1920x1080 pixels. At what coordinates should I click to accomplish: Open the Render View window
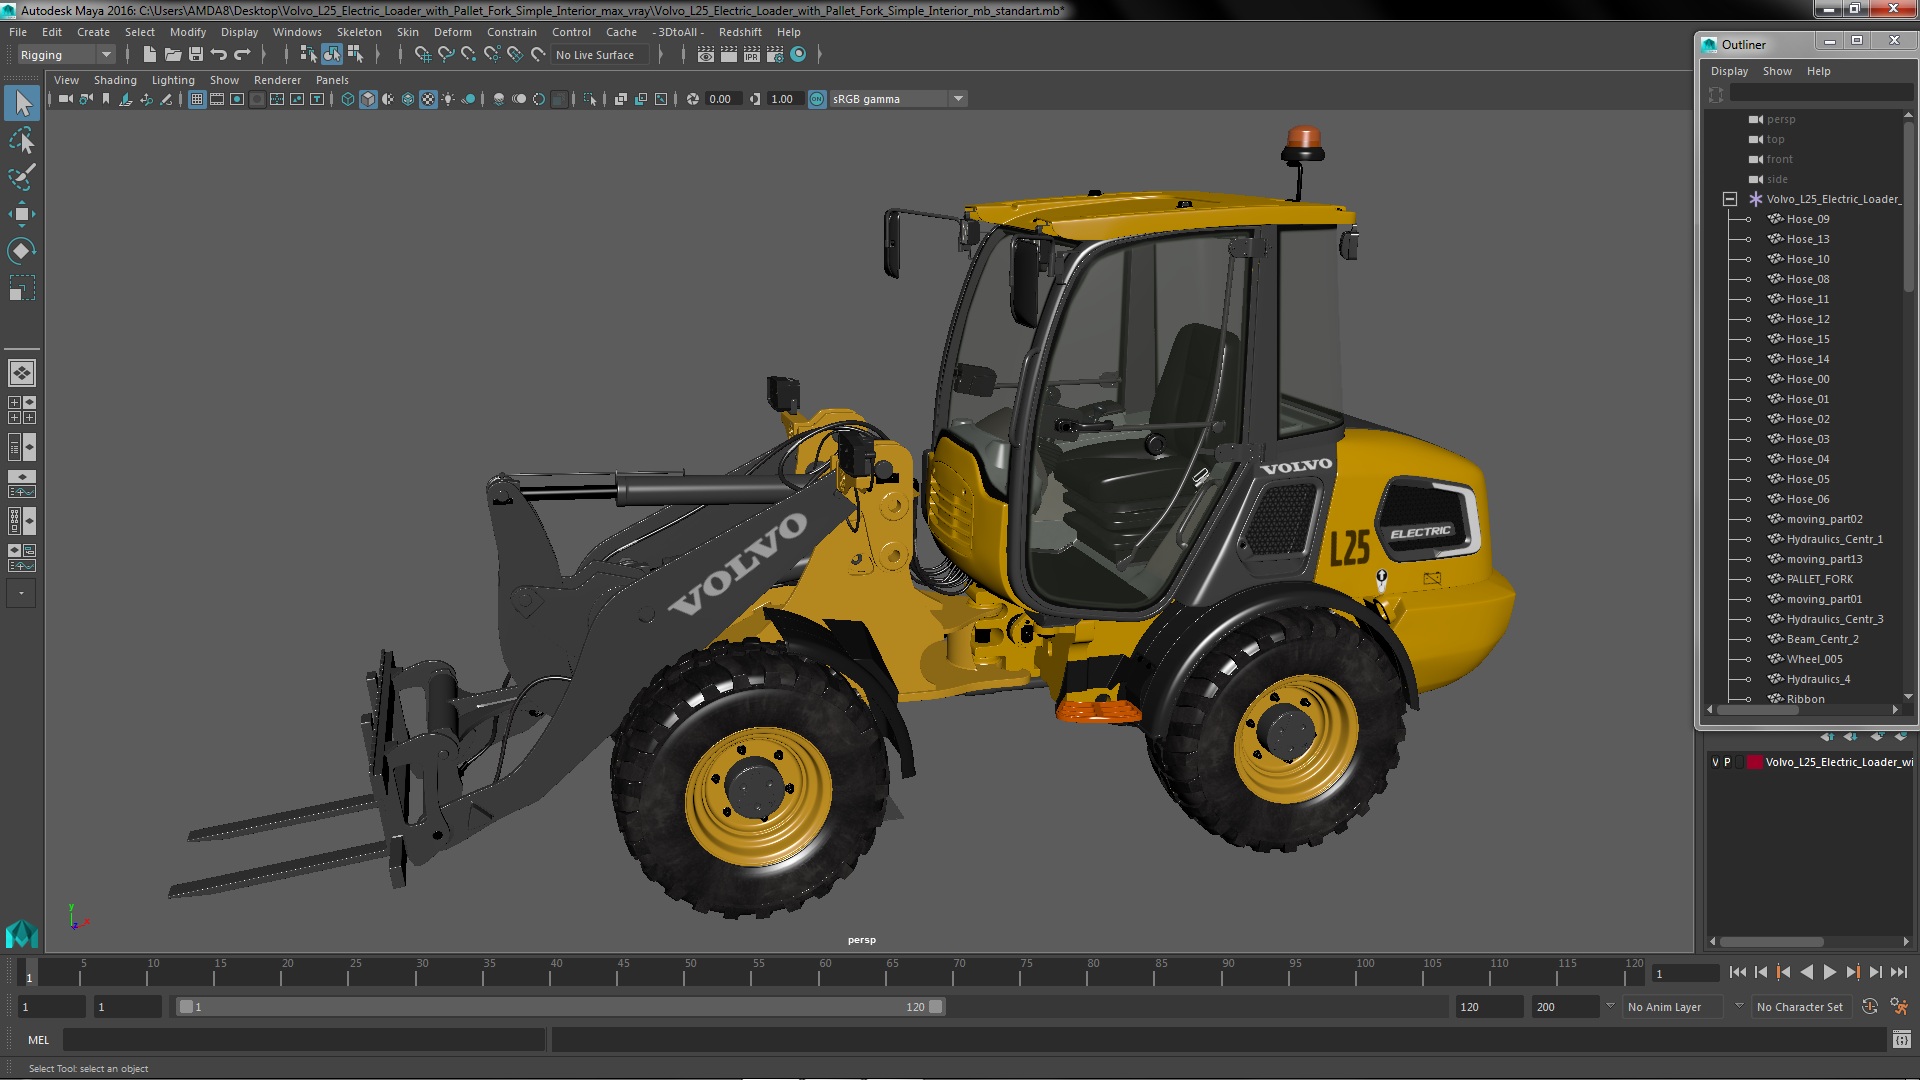click(706, 55)
